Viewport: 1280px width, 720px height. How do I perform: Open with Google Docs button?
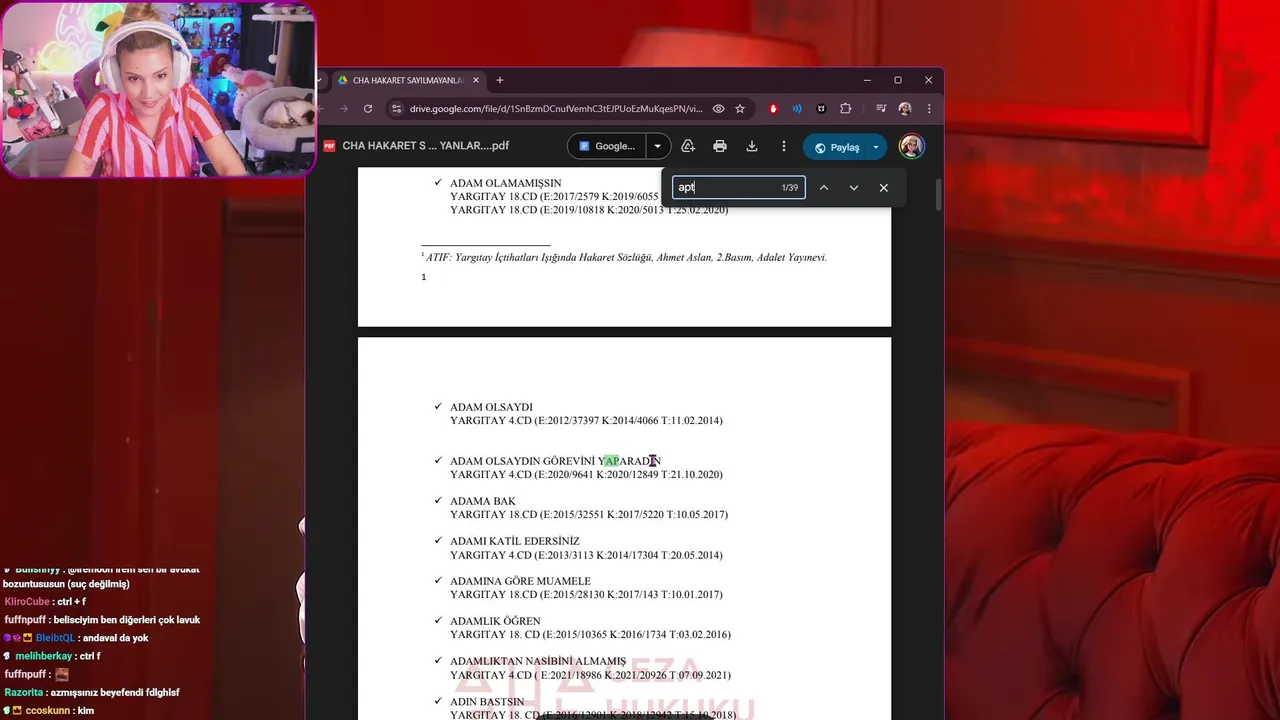[607, 146]
